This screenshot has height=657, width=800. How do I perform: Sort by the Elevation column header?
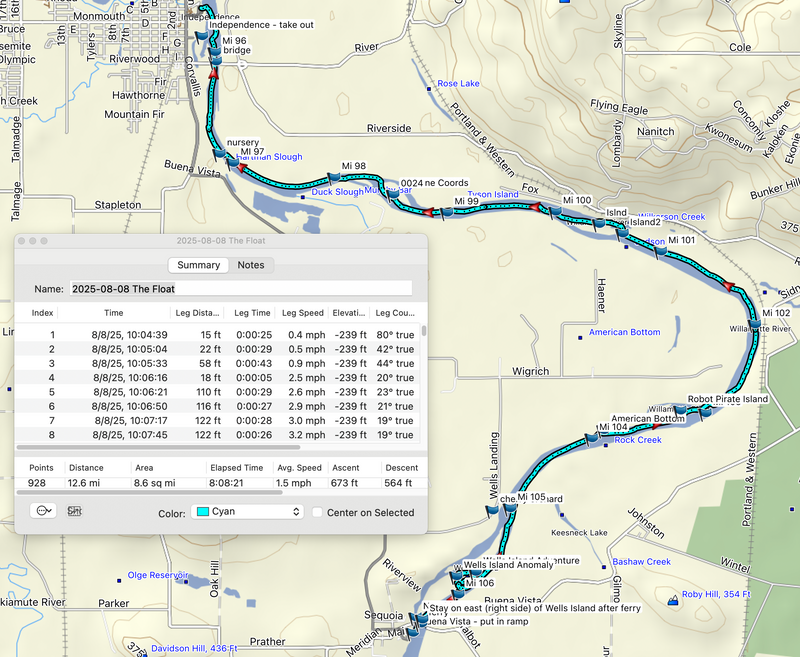[x=349, y=313]
